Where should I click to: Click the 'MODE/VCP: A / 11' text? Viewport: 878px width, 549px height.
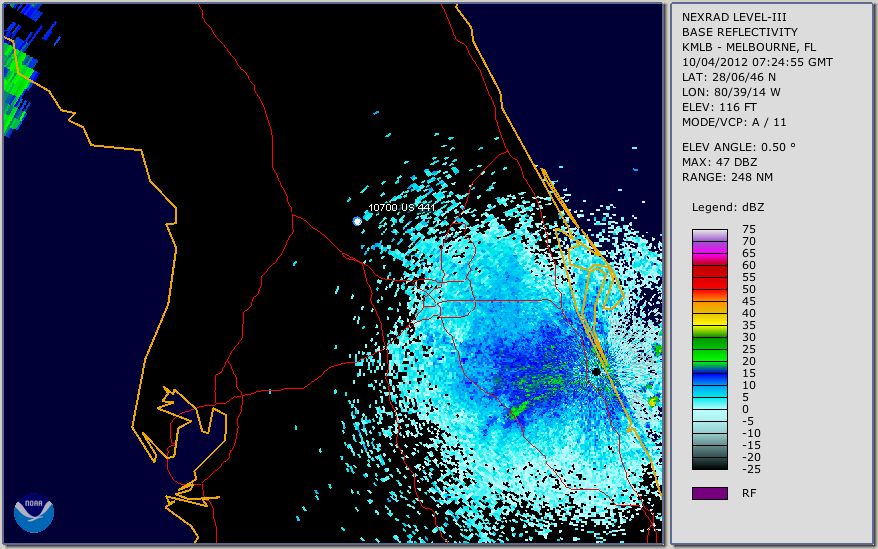click(x=734, y=122)
